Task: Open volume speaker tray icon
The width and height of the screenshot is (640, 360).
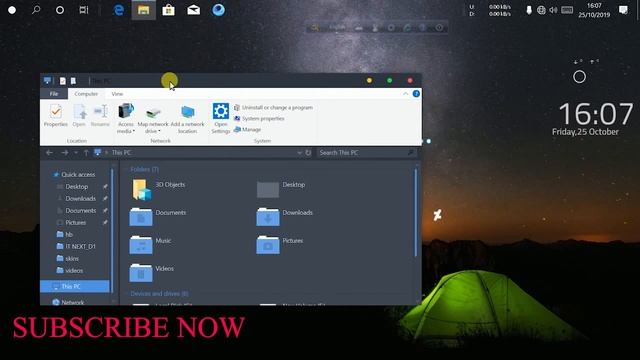Action: (x=553, y=10)
